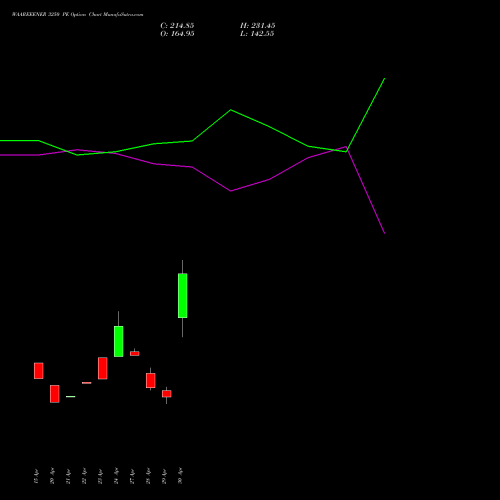Click the 30 Apr date label
This screenshot has width=500, height=500.
click(180, 476)
